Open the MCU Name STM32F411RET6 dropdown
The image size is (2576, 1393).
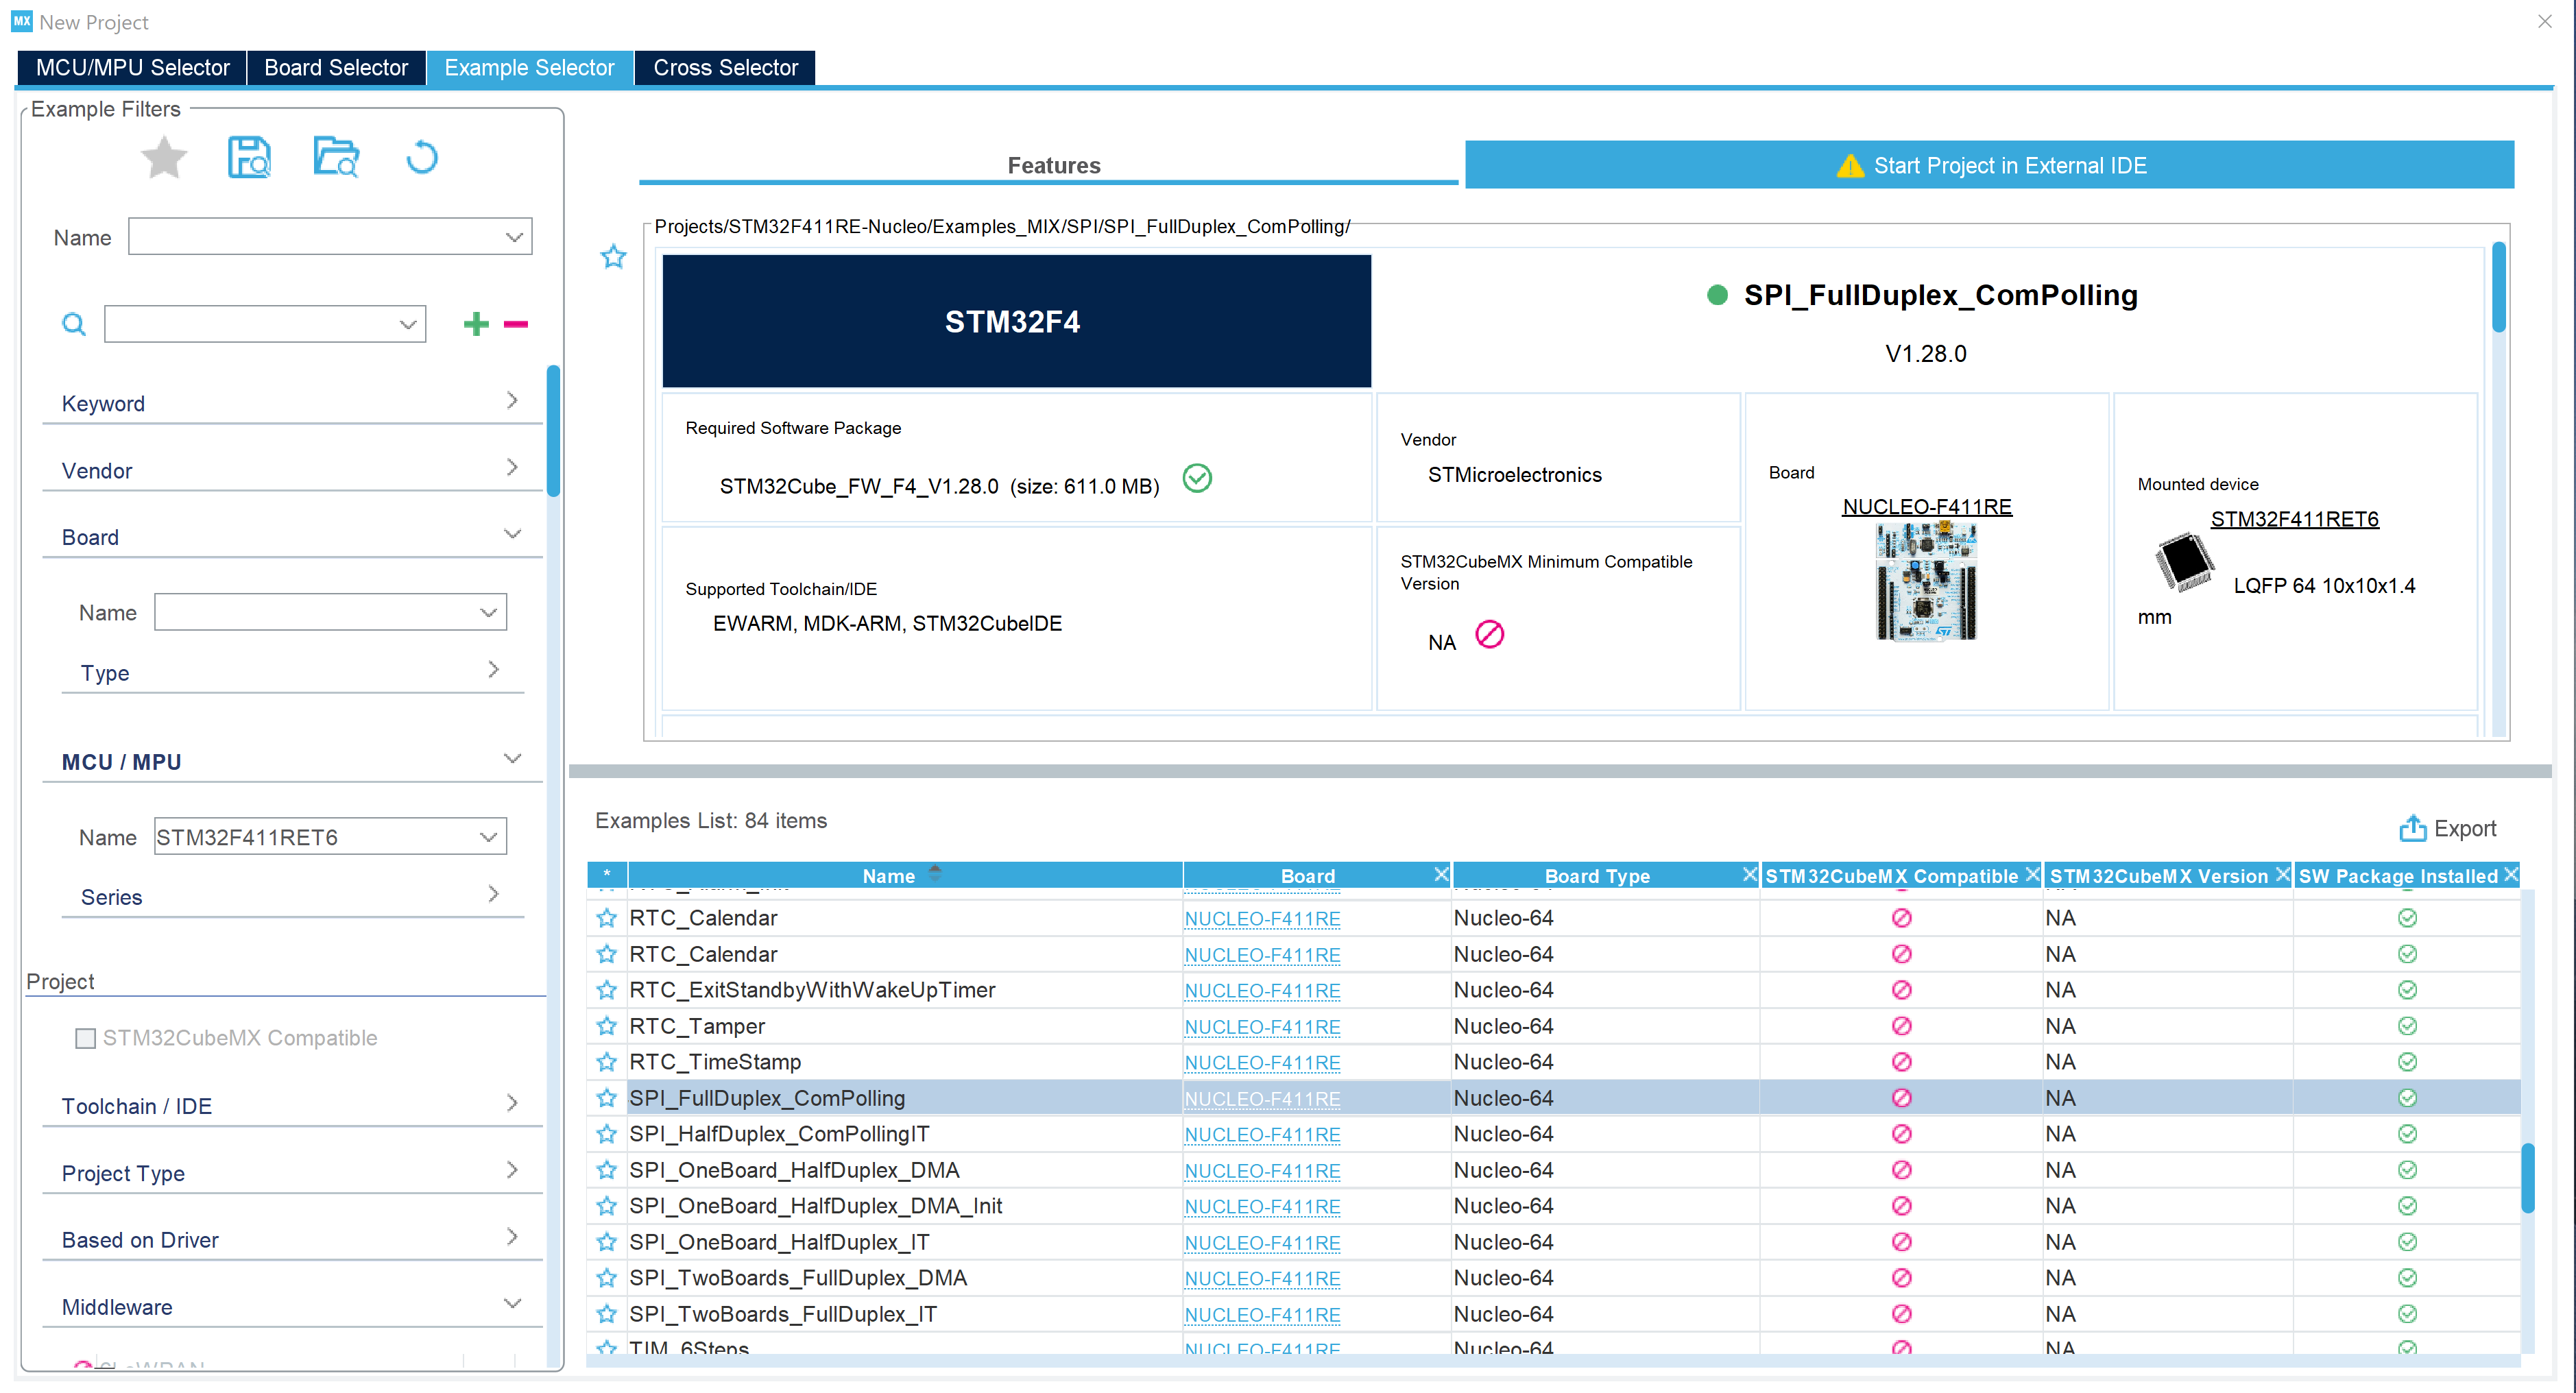tap(488, 837)
